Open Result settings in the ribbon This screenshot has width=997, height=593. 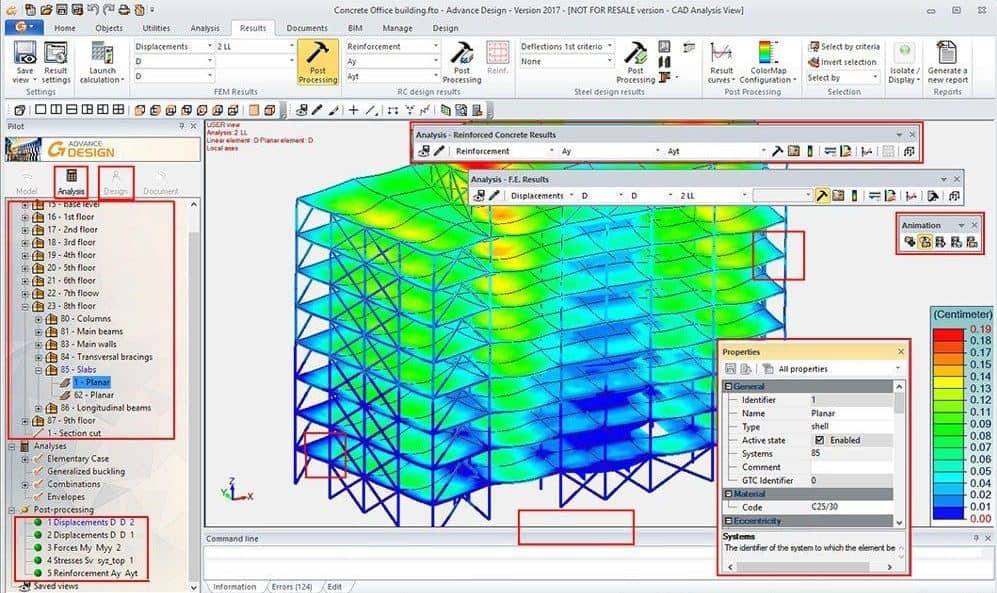(57, 60)
